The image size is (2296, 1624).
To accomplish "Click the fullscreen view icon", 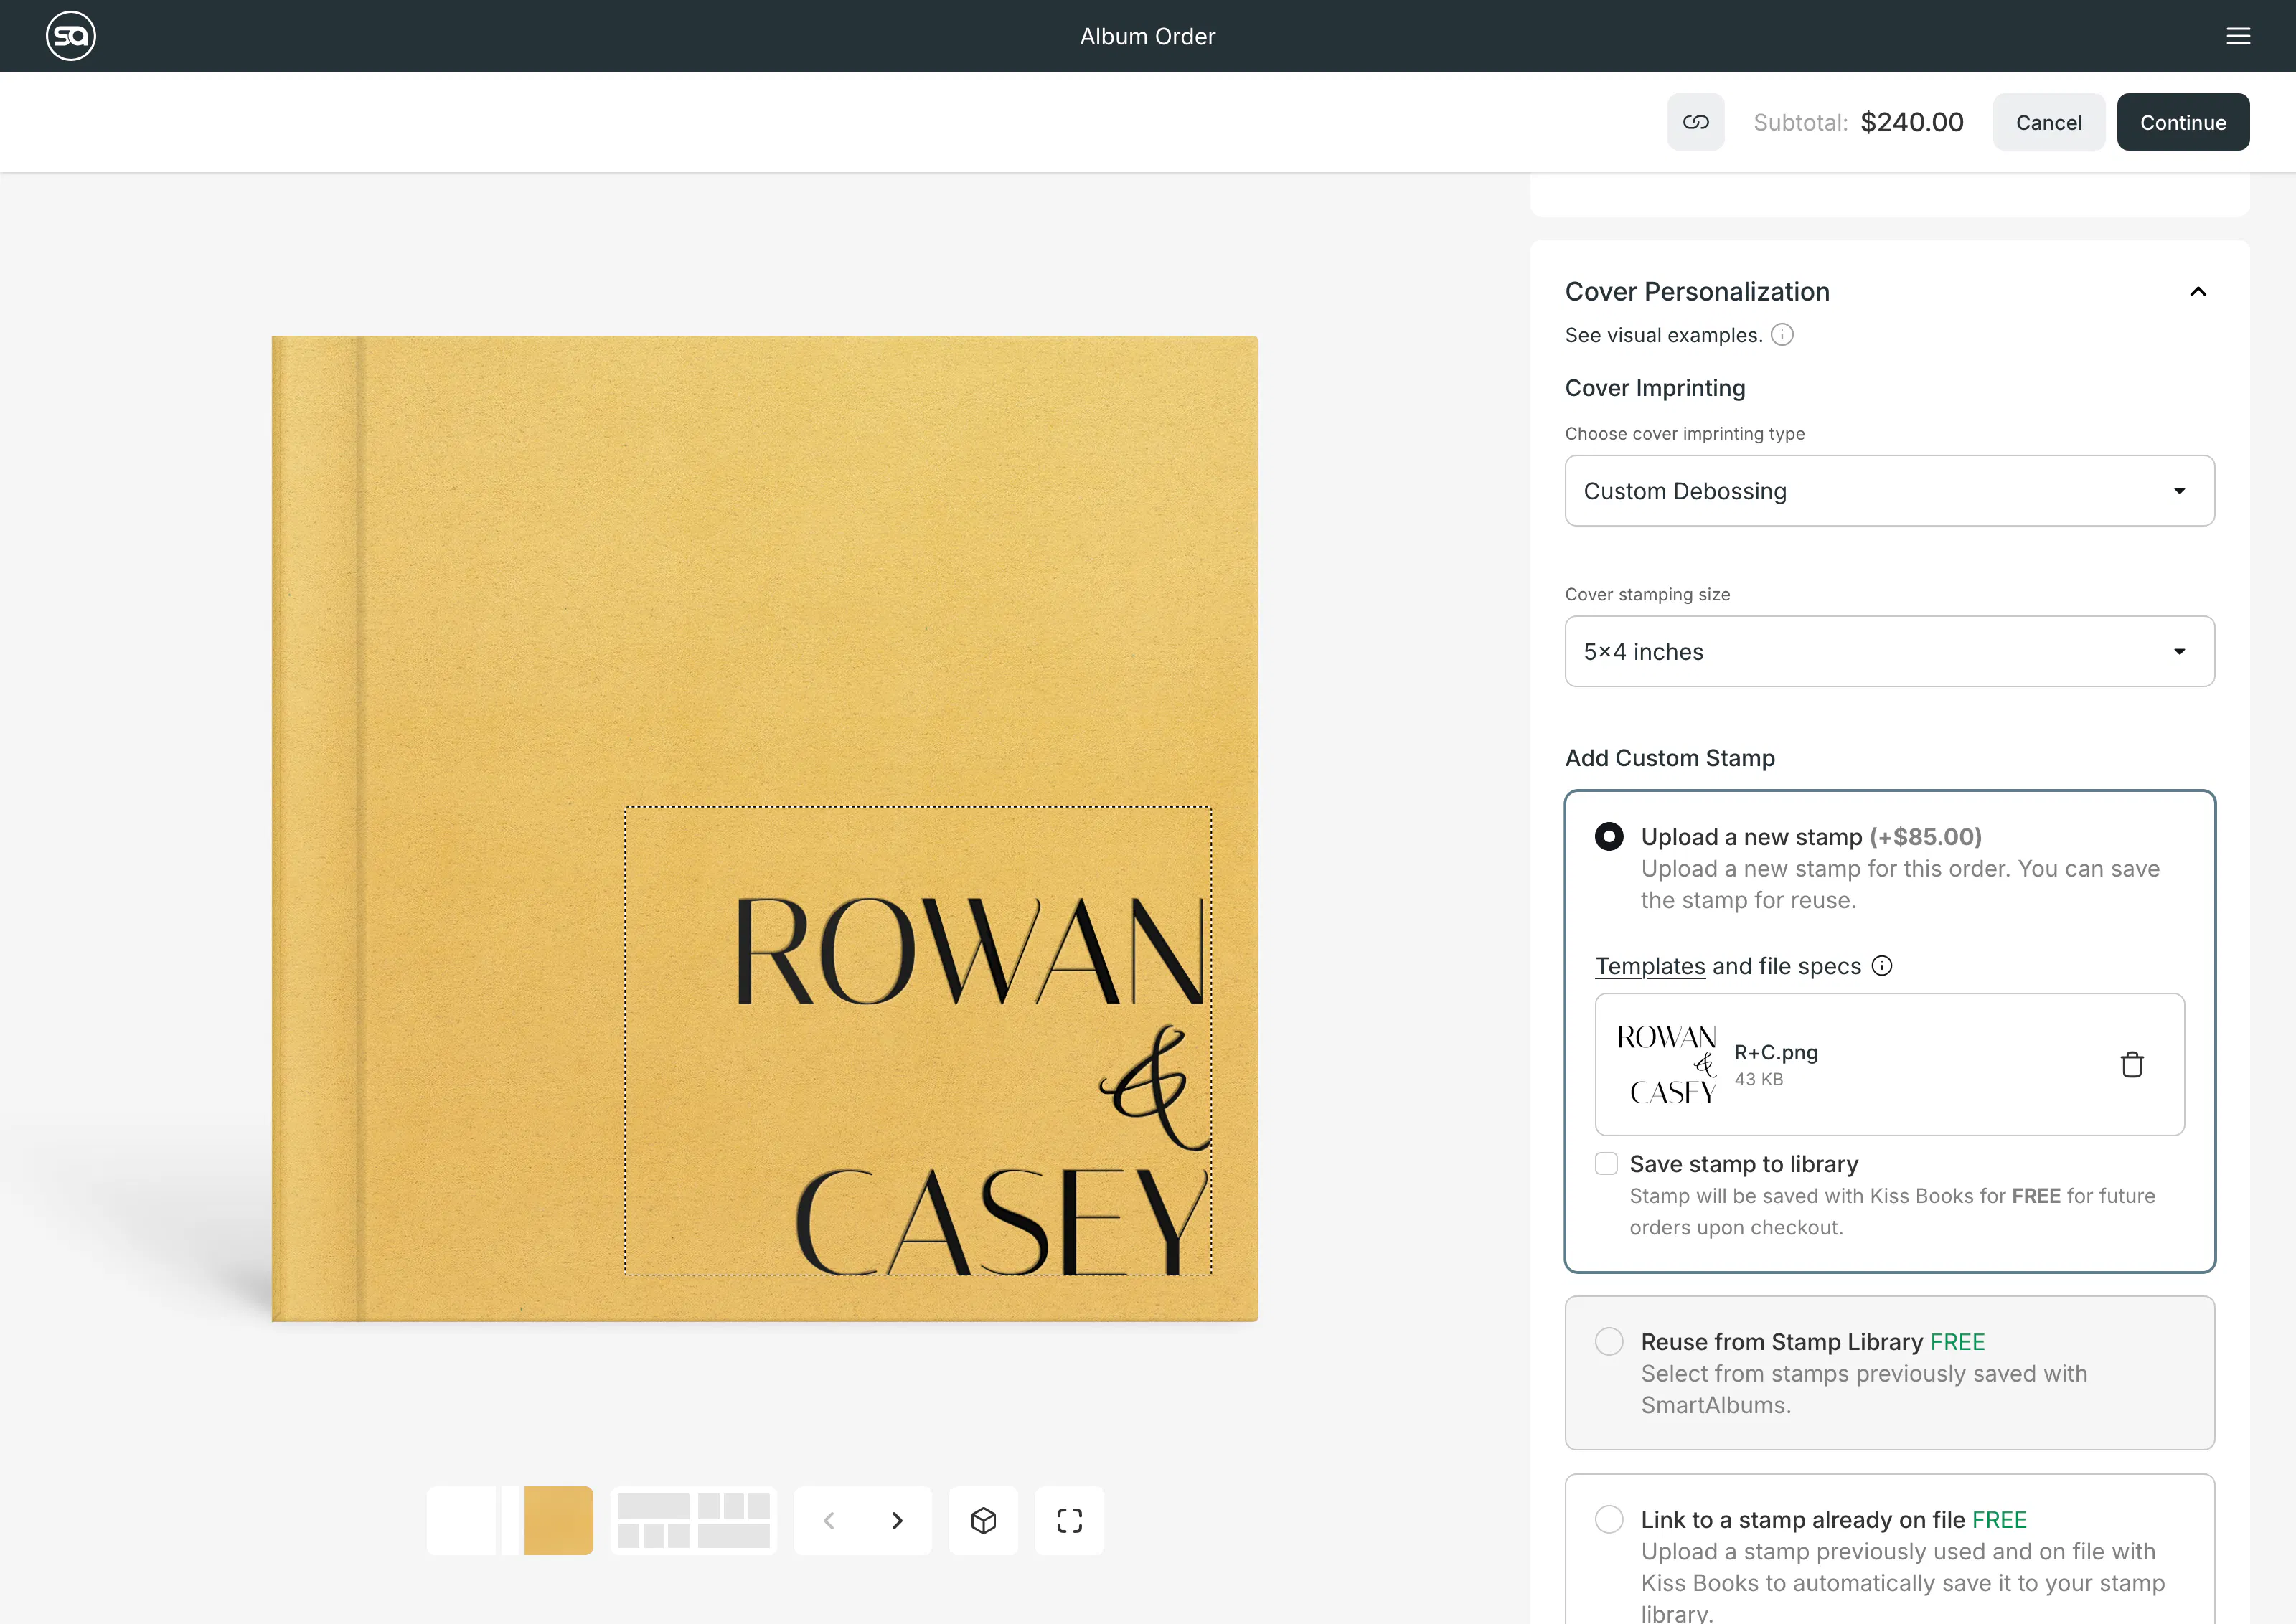I will tap(1069, 1520).
